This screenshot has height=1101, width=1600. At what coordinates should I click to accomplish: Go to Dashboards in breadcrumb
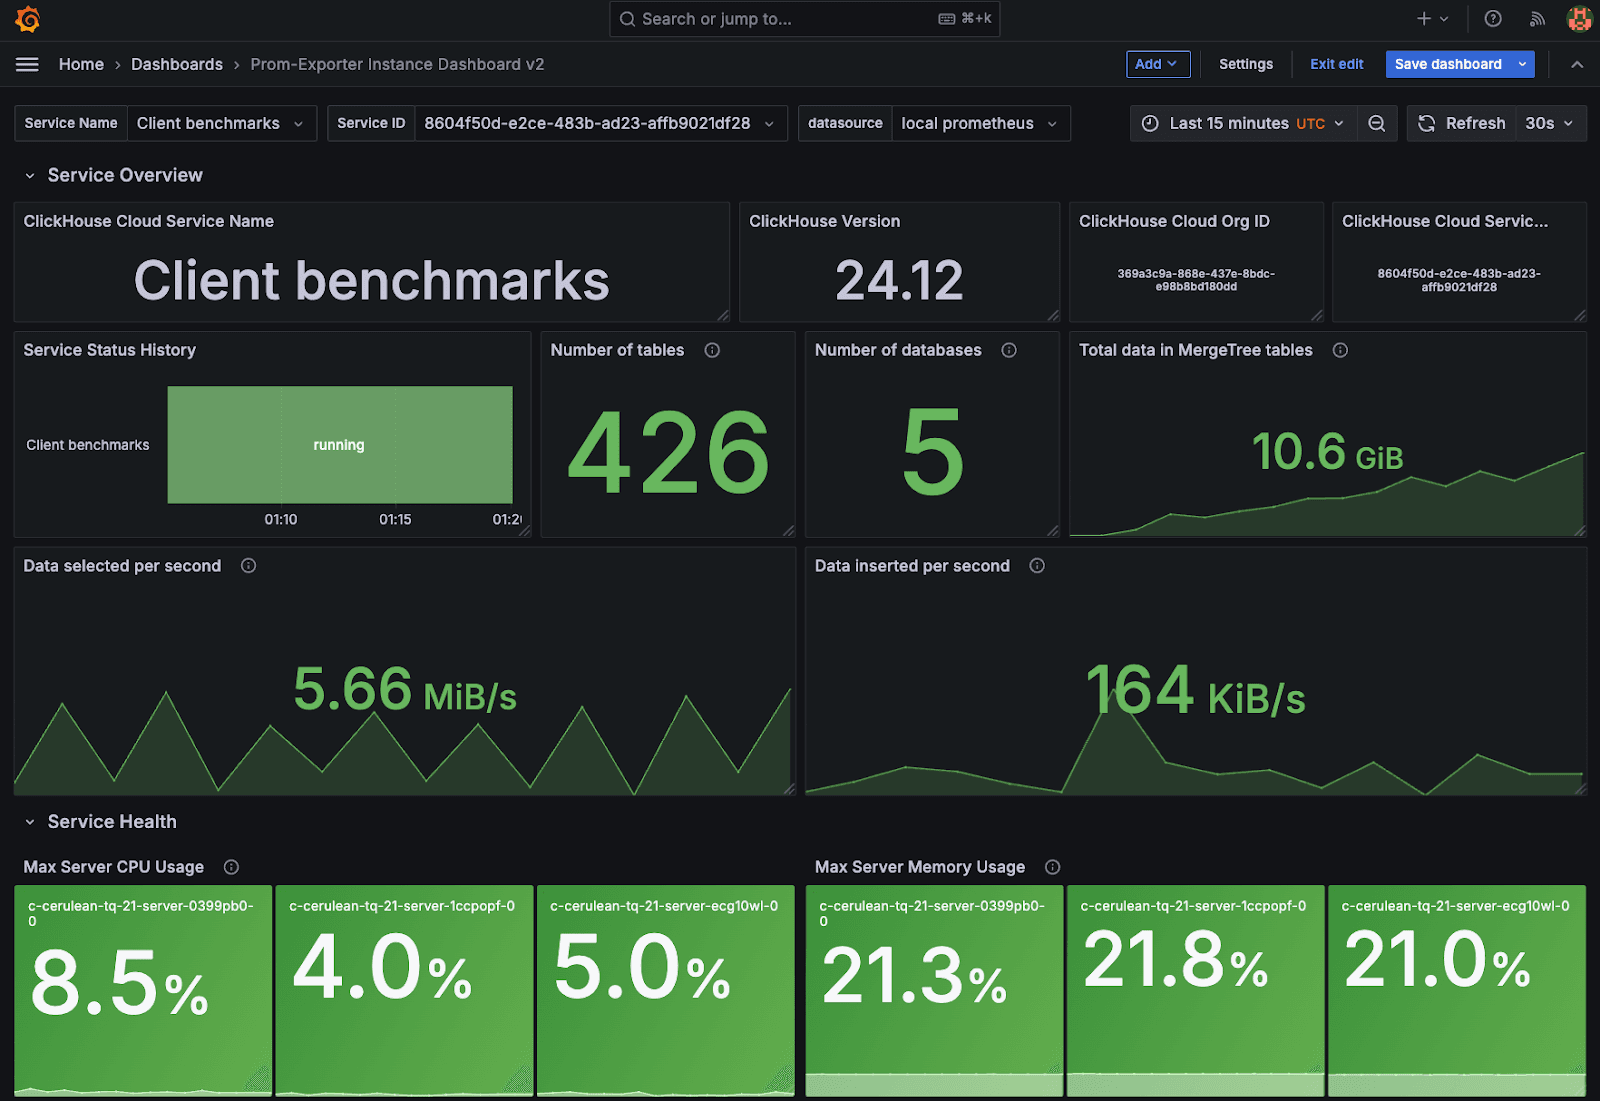[177, 64]
